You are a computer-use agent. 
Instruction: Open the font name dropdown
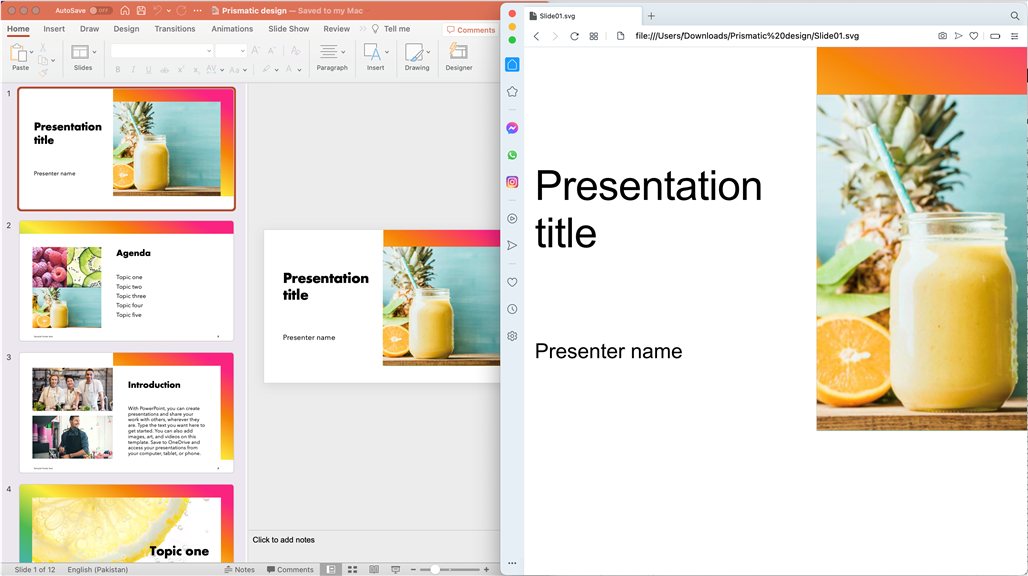point(208,50)
